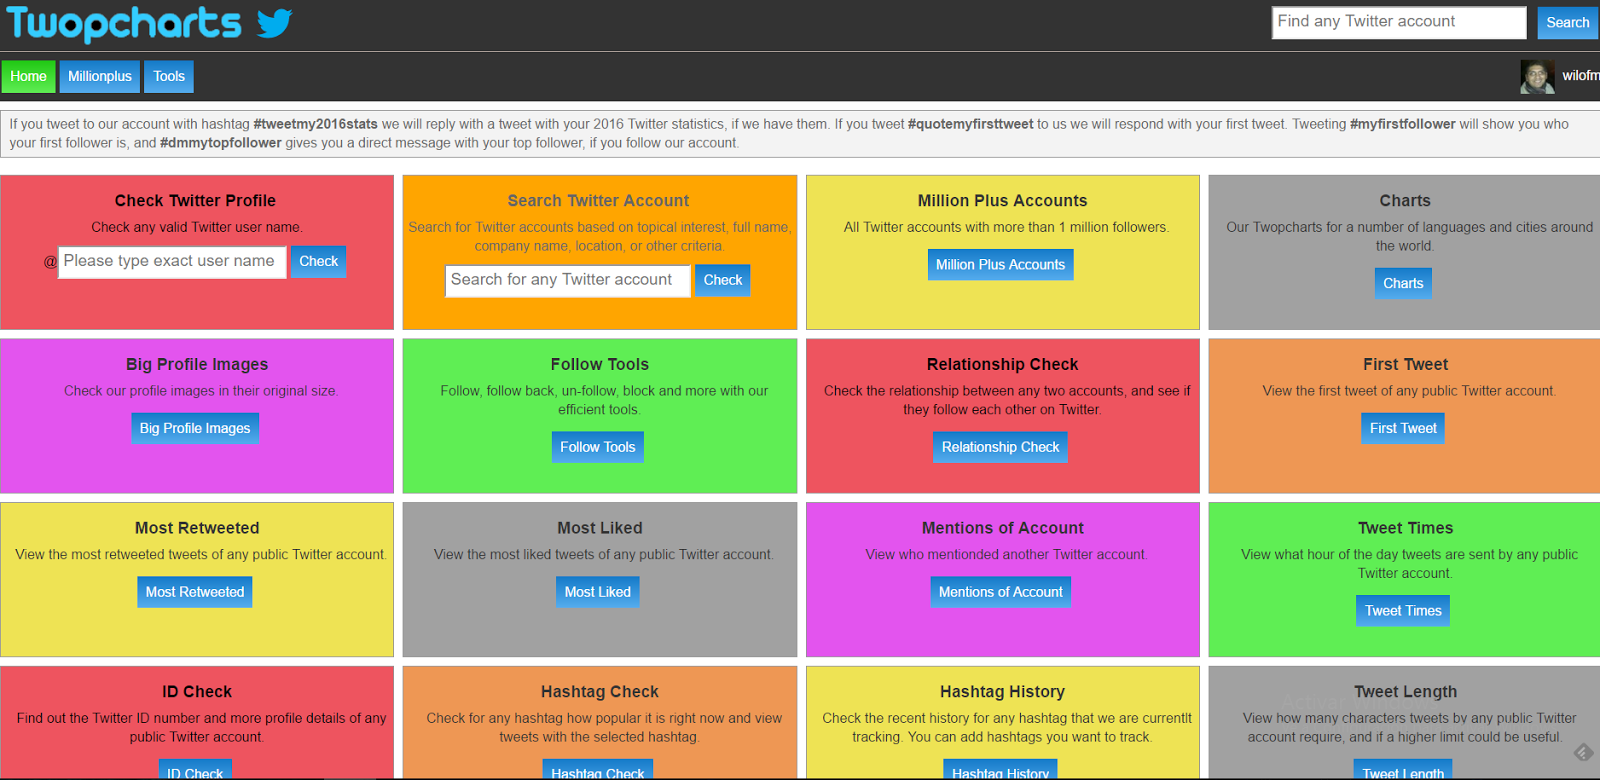The height and width of the screenshot is (780, 1600).
Task: Focus the 'Find any Twitter account' field
Action: 1398,22
